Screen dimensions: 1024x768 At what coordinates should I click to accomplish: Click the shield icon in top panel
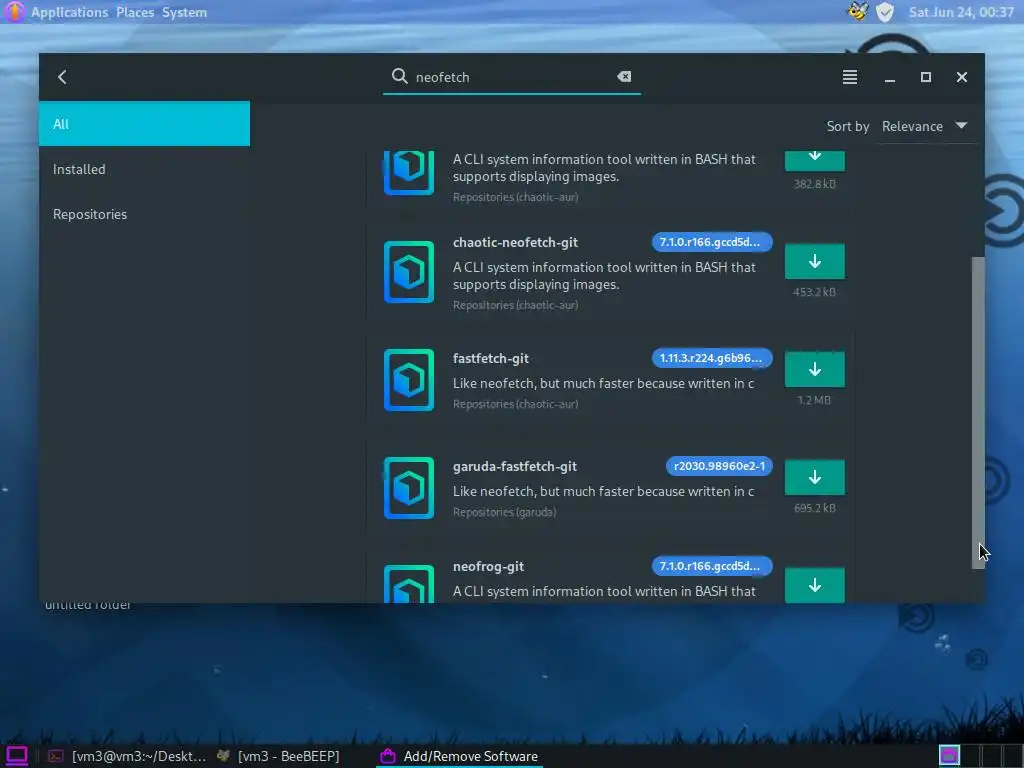[x=885, y=12]
